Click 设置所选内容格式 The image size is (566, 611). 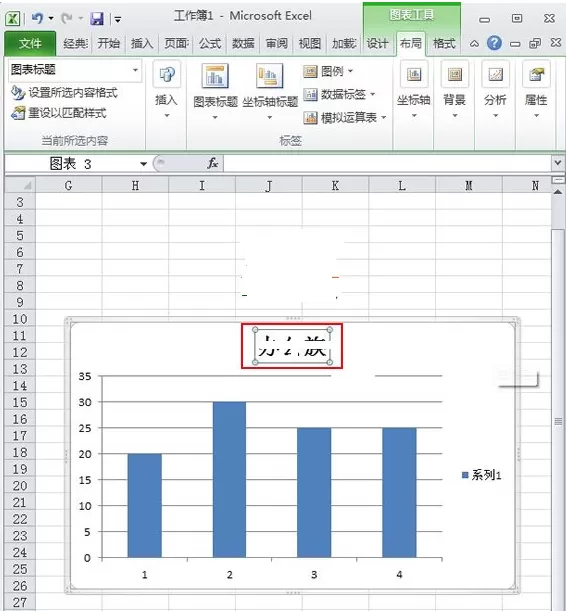pyautogui.click(x=64, y=93)
